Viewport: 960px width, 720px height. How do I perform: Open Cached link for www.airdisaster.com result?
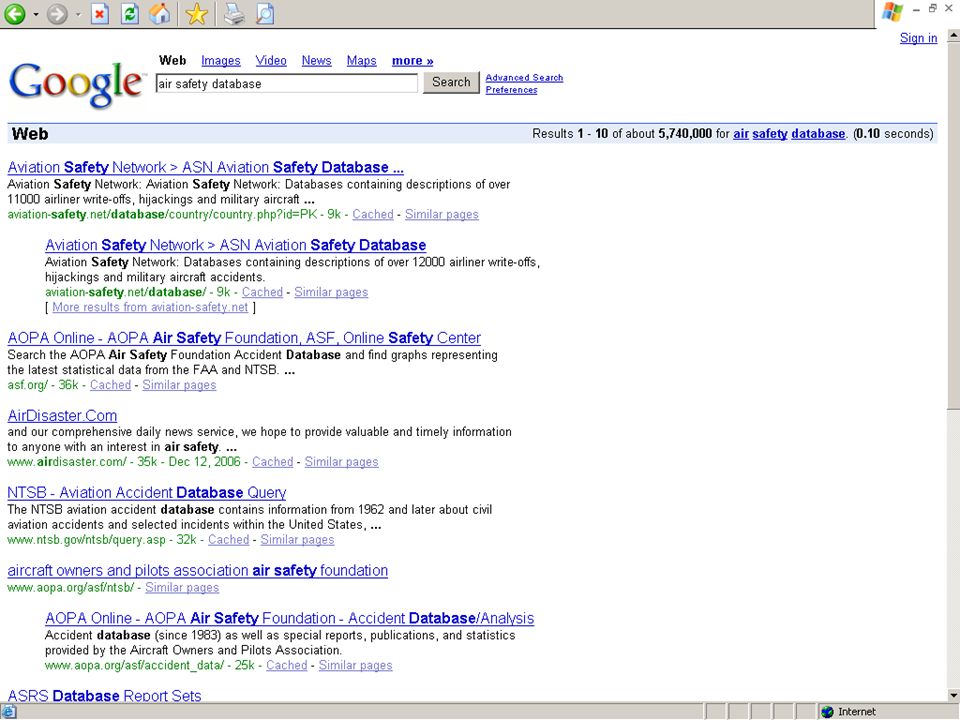272,462
